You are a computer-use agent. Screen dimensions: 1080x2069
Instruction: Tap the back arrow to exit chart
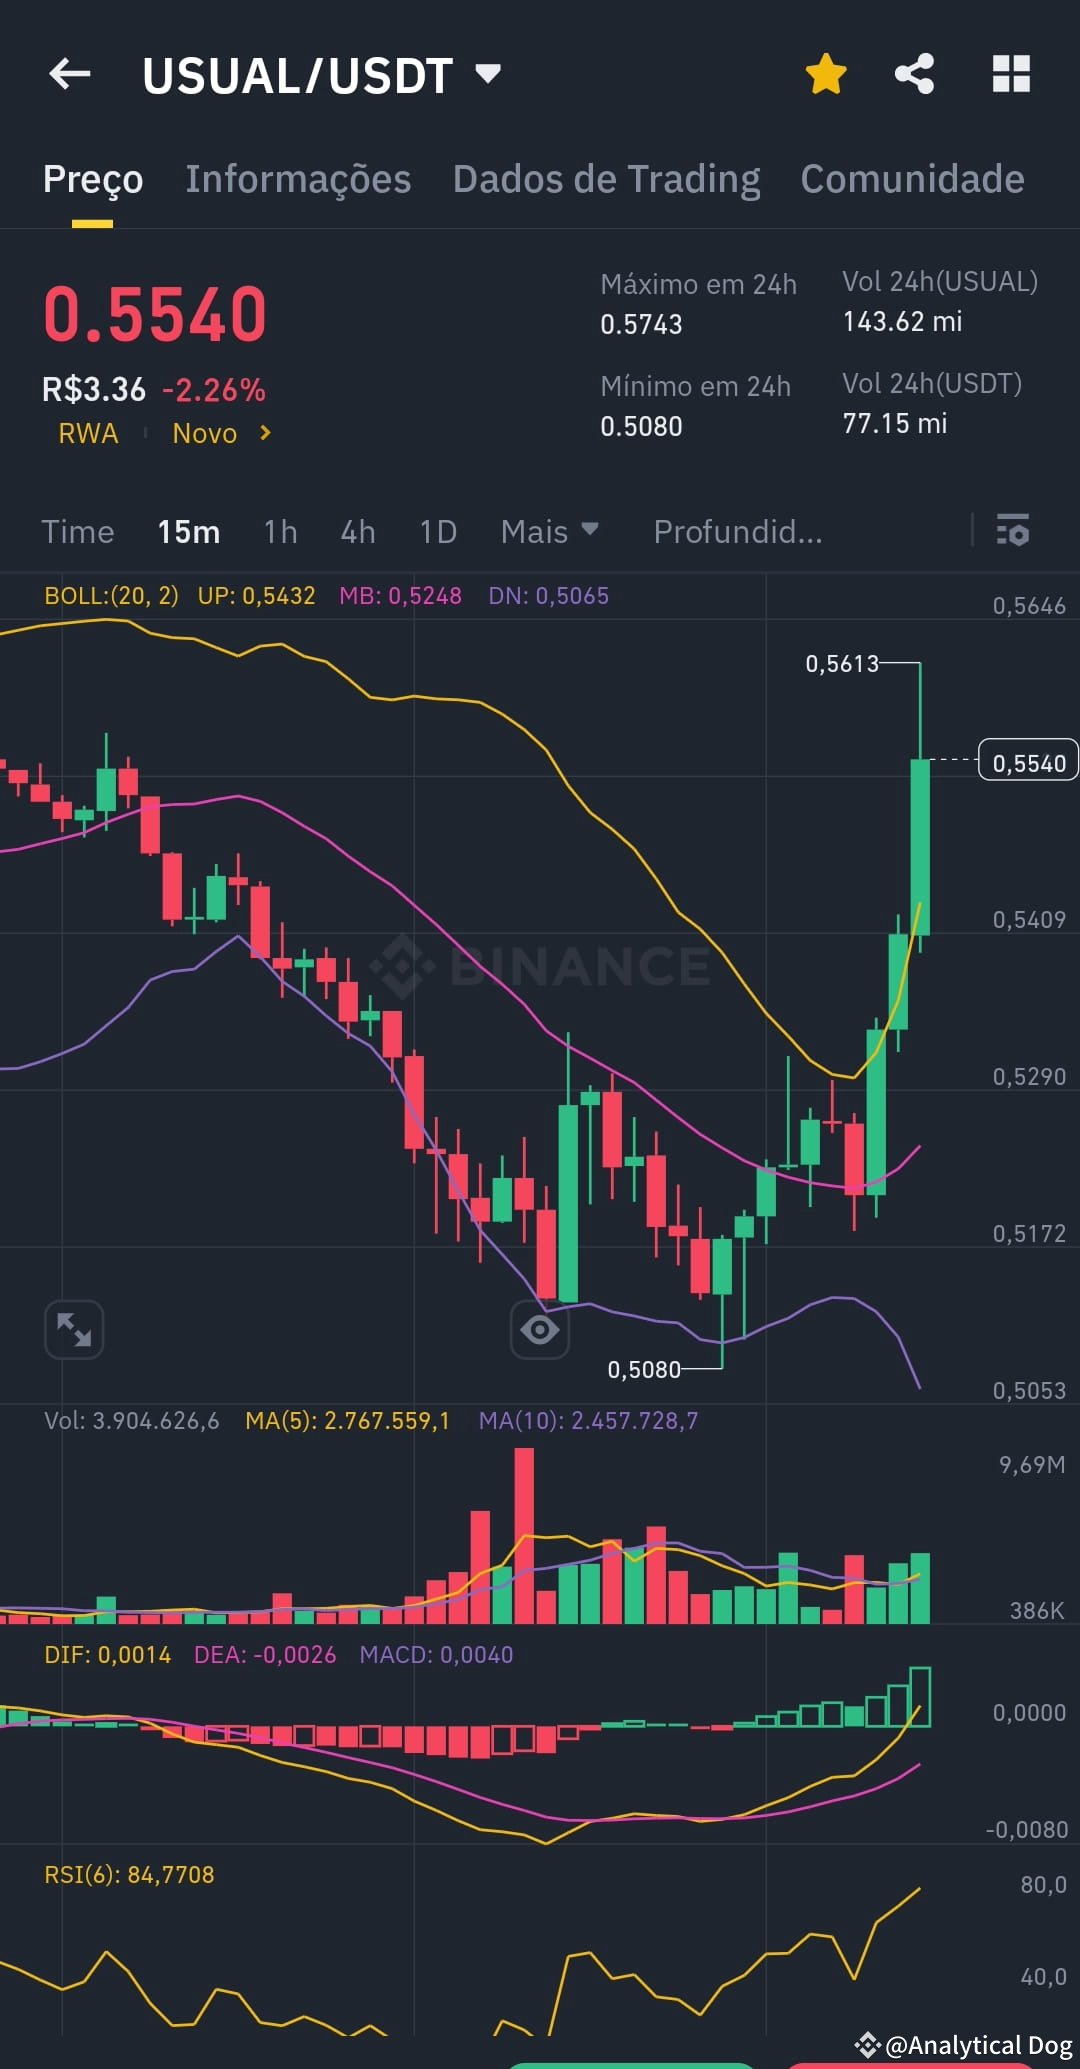click(68, 73)
